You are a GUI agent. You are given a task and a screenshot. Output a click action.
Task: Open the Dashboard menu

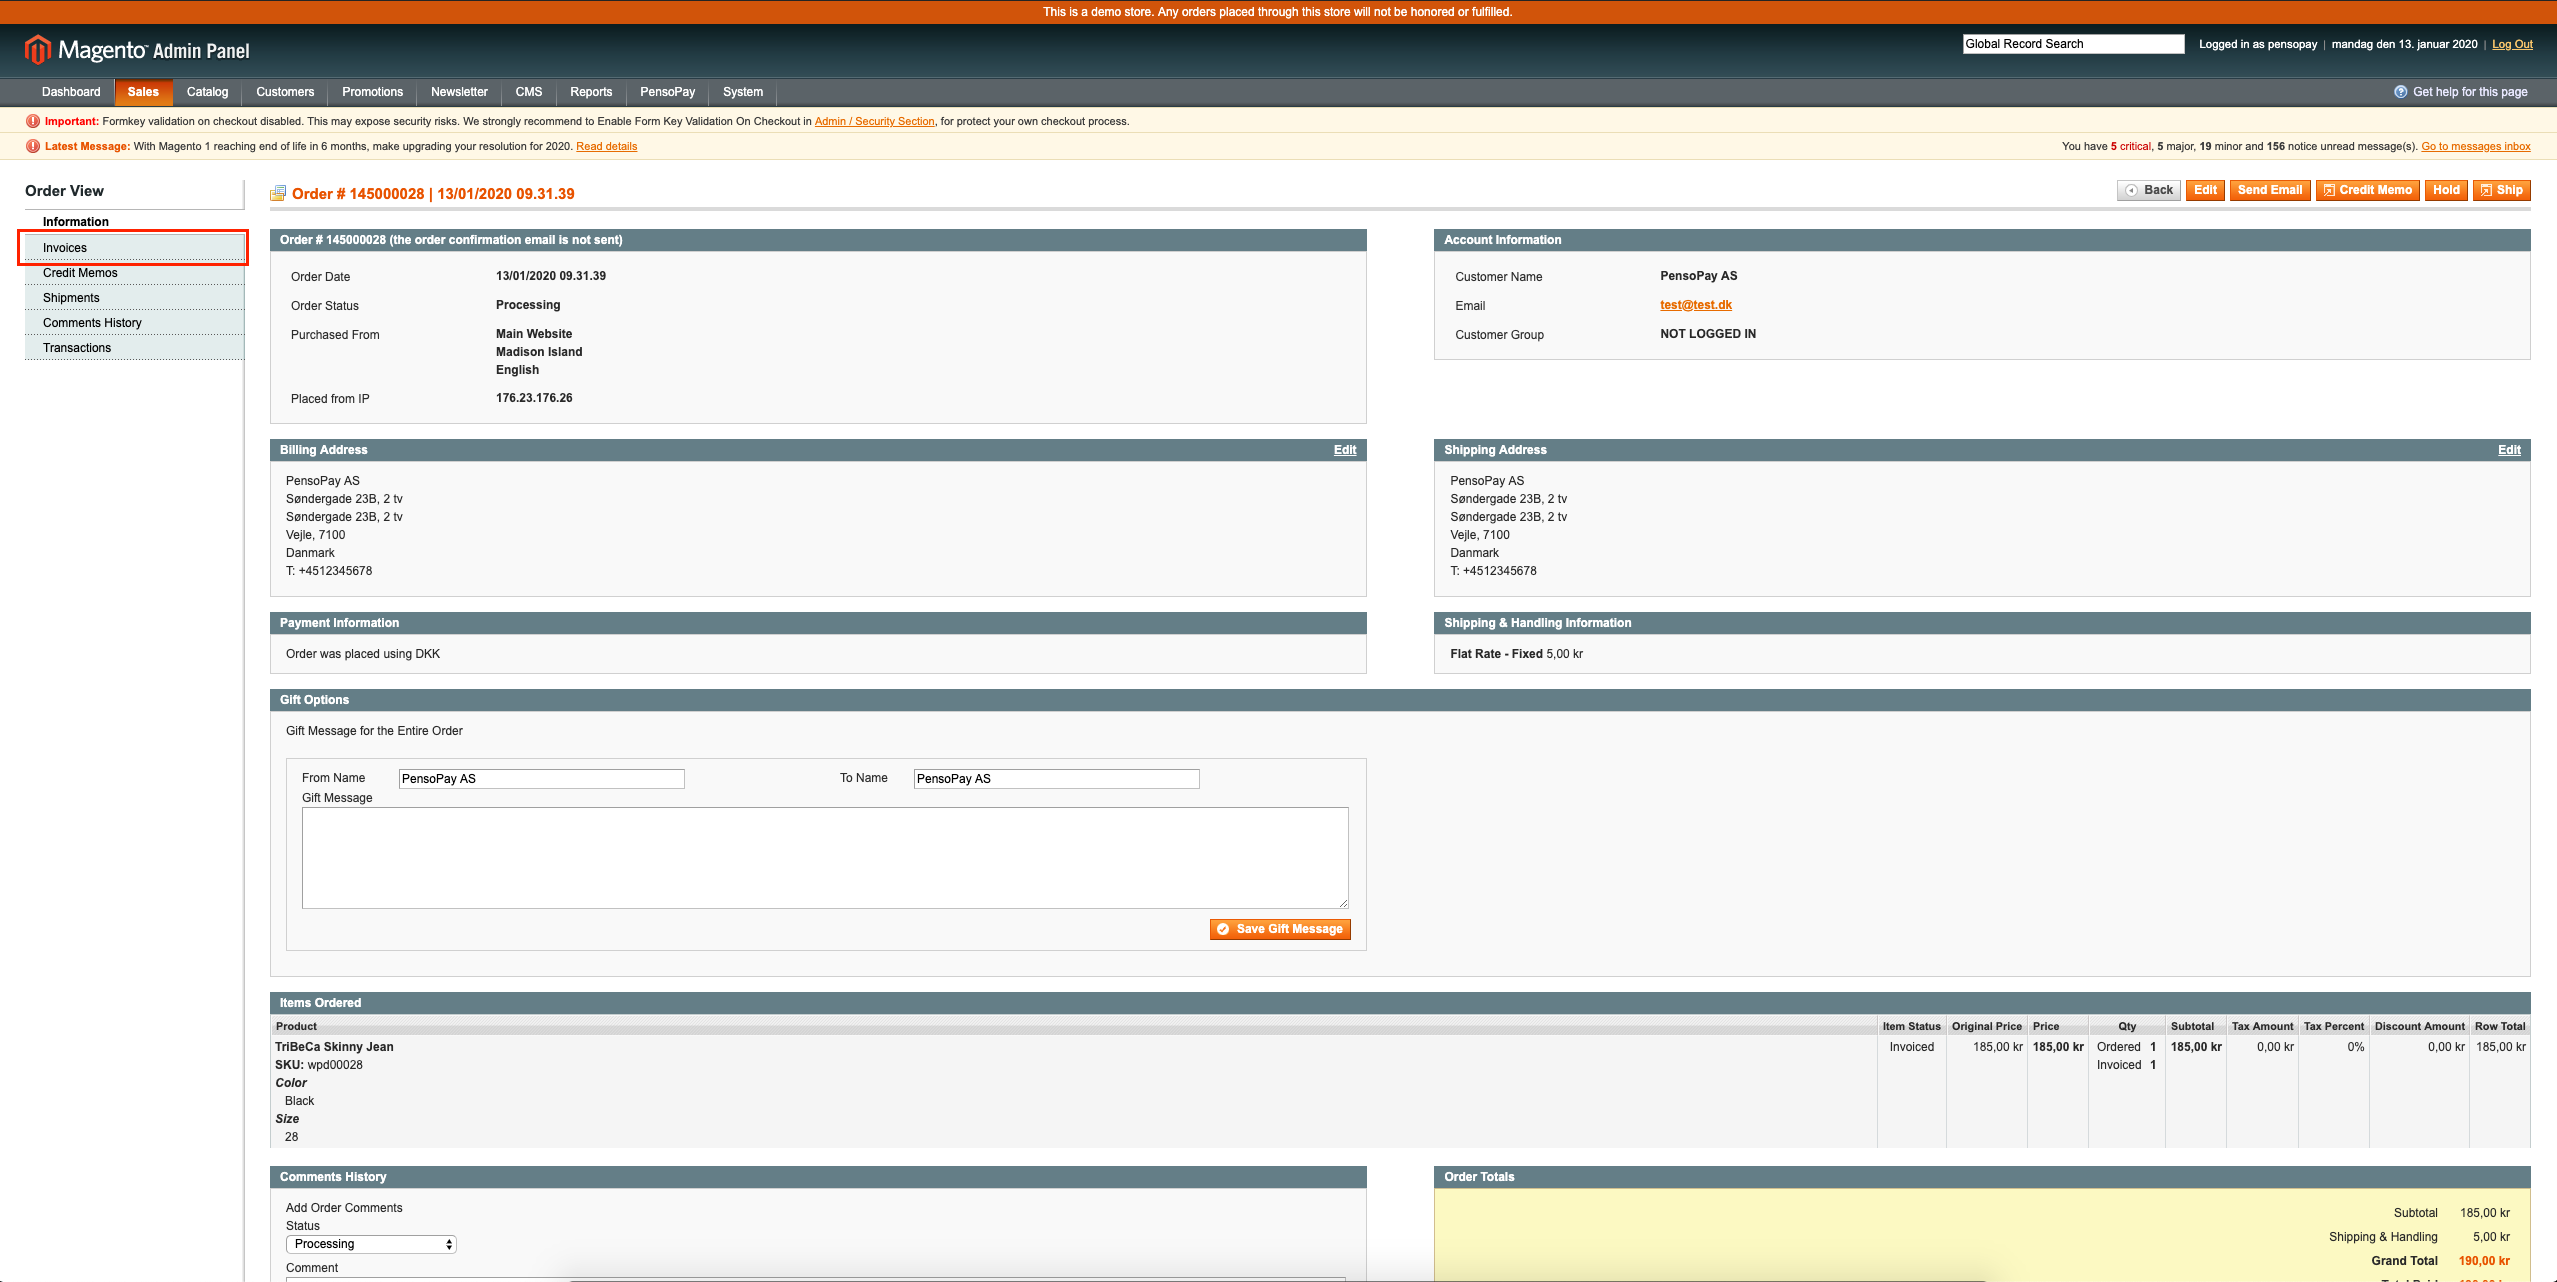pos(71,92)
